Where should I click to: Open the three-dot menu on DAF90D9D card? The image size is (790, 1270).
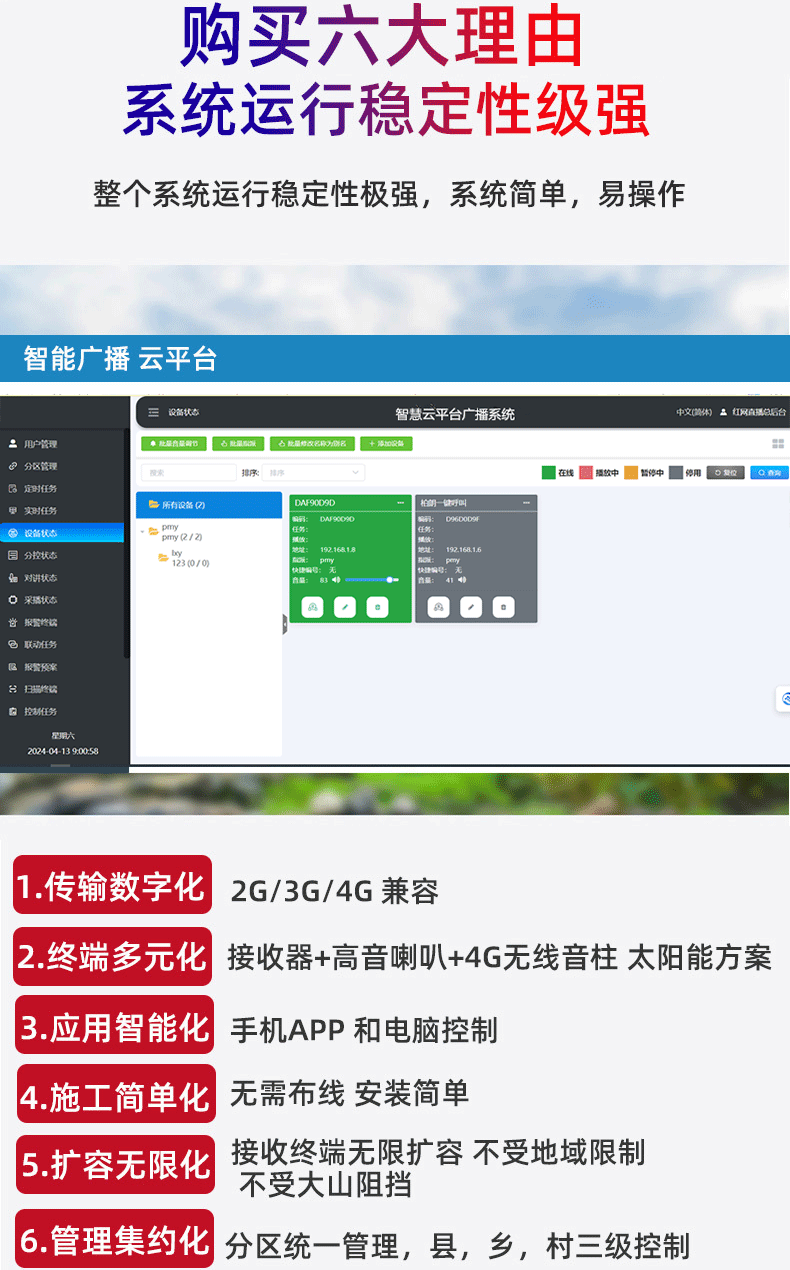pos(401,502)
